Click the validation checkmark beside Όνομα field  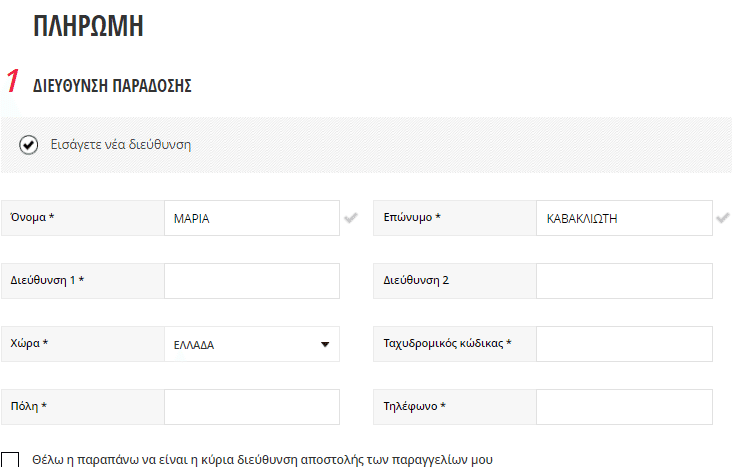351,218
